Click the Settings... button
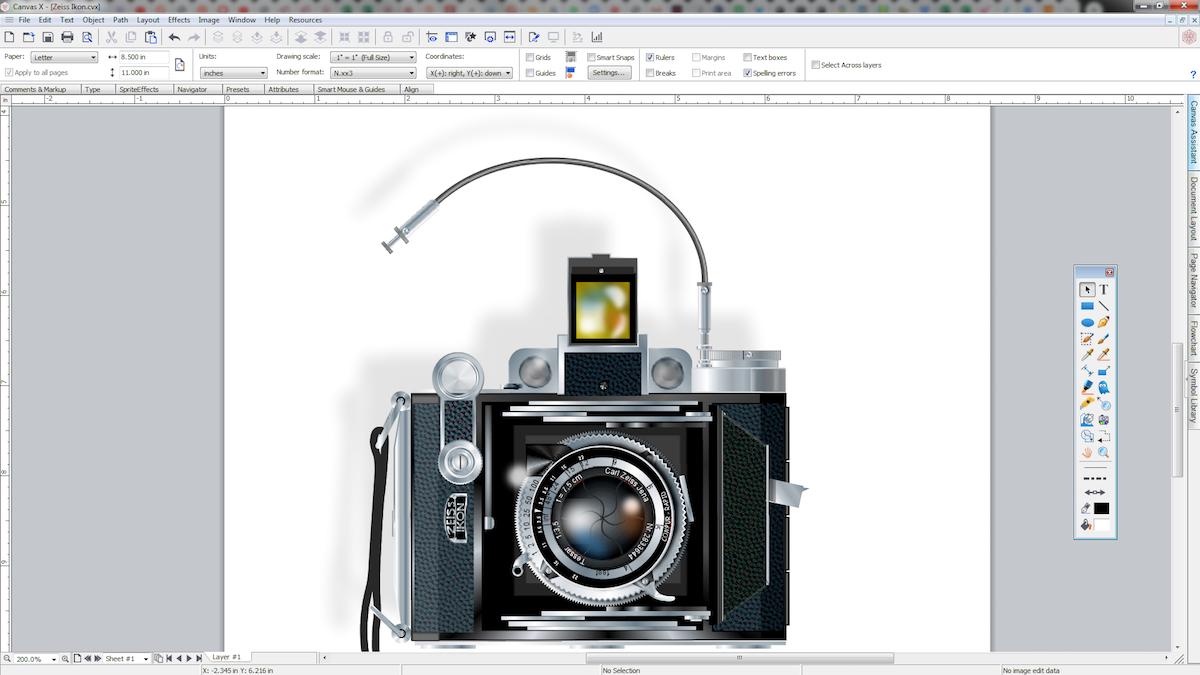This screenshot has height=675, width=1200. coord(608,73)
